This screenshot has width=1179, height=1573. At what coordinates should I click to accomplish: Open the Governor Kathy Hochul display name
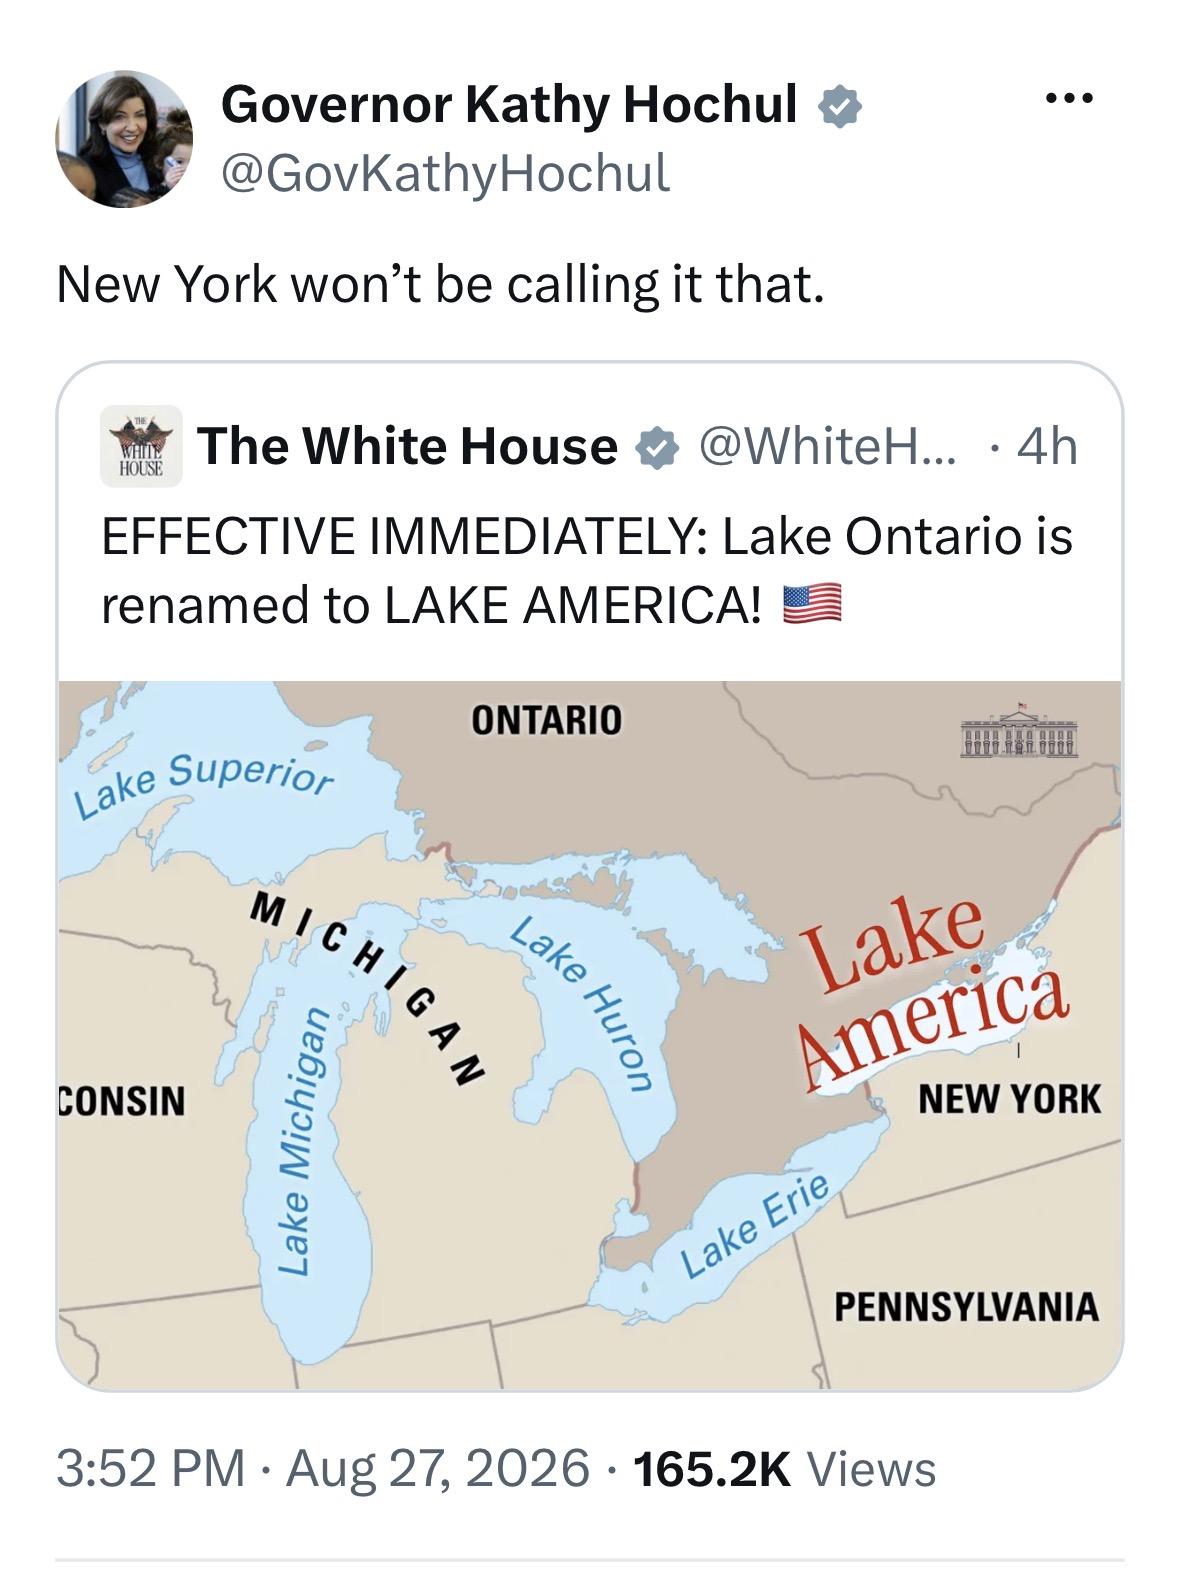point(509,104)
